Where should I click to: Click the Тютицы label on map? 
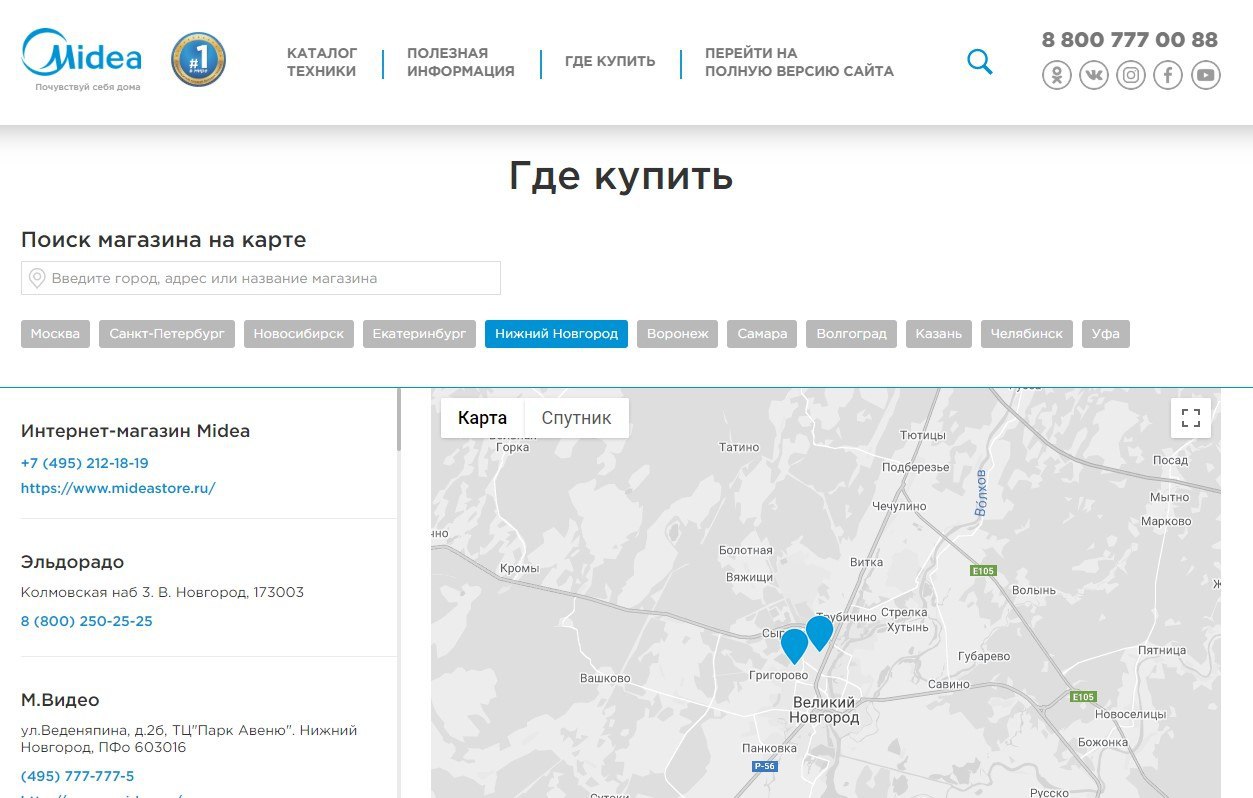(x=923, y=436)
